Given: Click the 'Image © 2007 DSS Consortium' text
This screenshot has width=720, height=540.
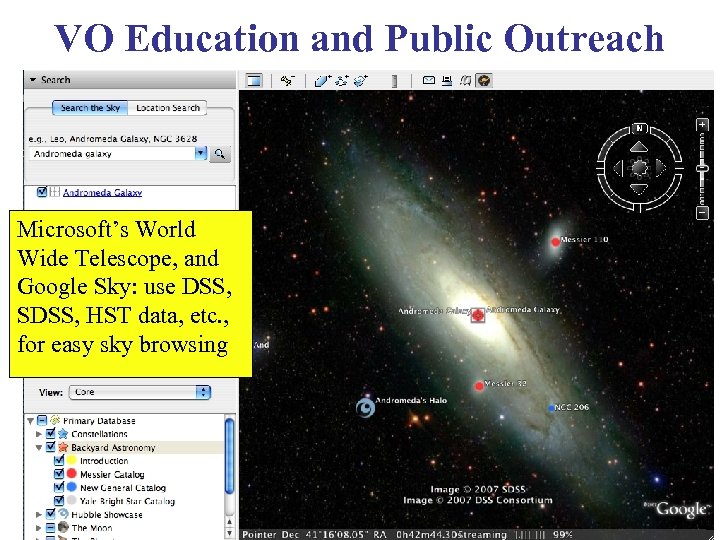Looking at the screenshot, I should pos(478,500).
